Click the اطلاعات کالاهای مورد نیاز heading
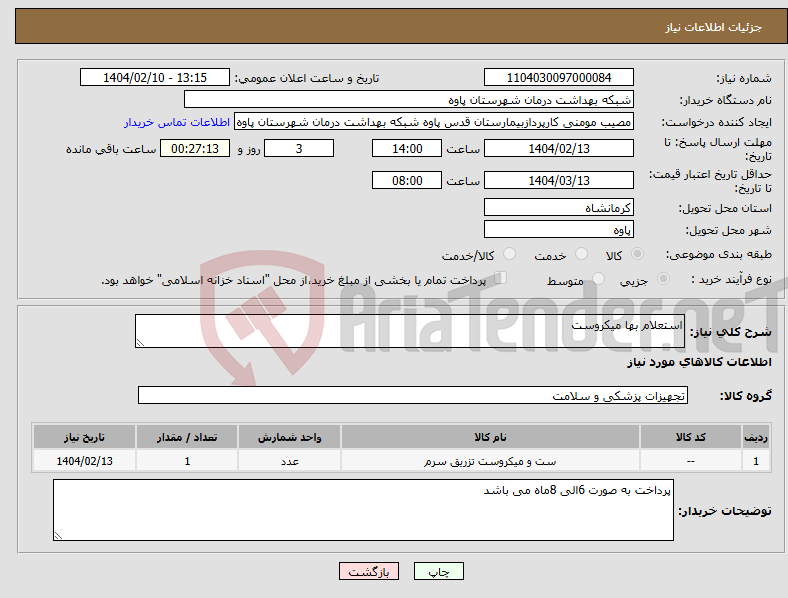Screen dimensions: 788x598 [699, 362]
